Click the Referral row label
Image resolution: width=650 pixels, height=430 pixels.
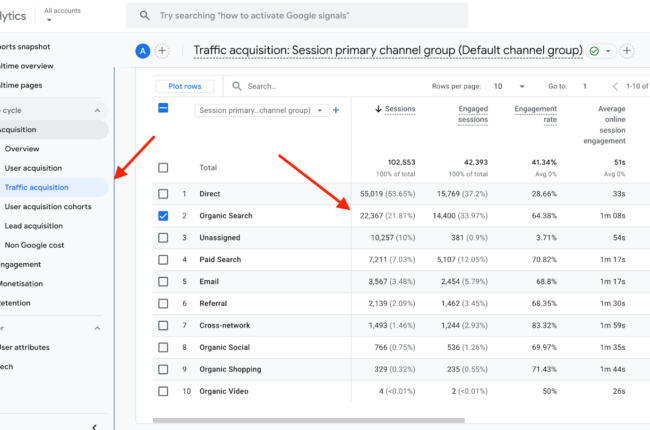(213, 304)
